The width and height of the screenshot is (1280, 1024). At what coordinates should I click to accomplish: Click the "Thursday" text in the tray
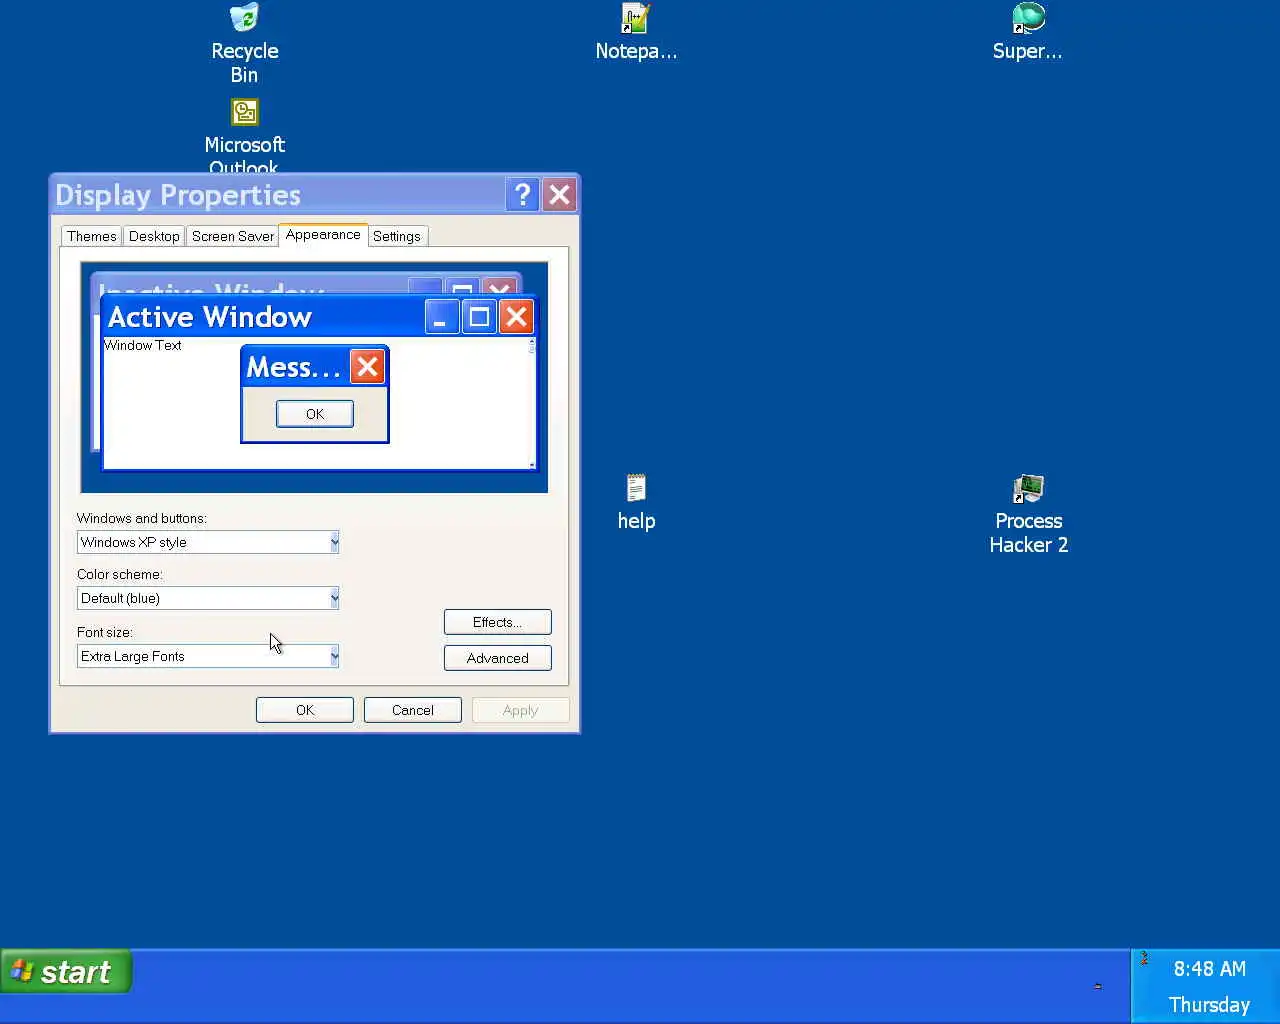coord(1209,1004)
